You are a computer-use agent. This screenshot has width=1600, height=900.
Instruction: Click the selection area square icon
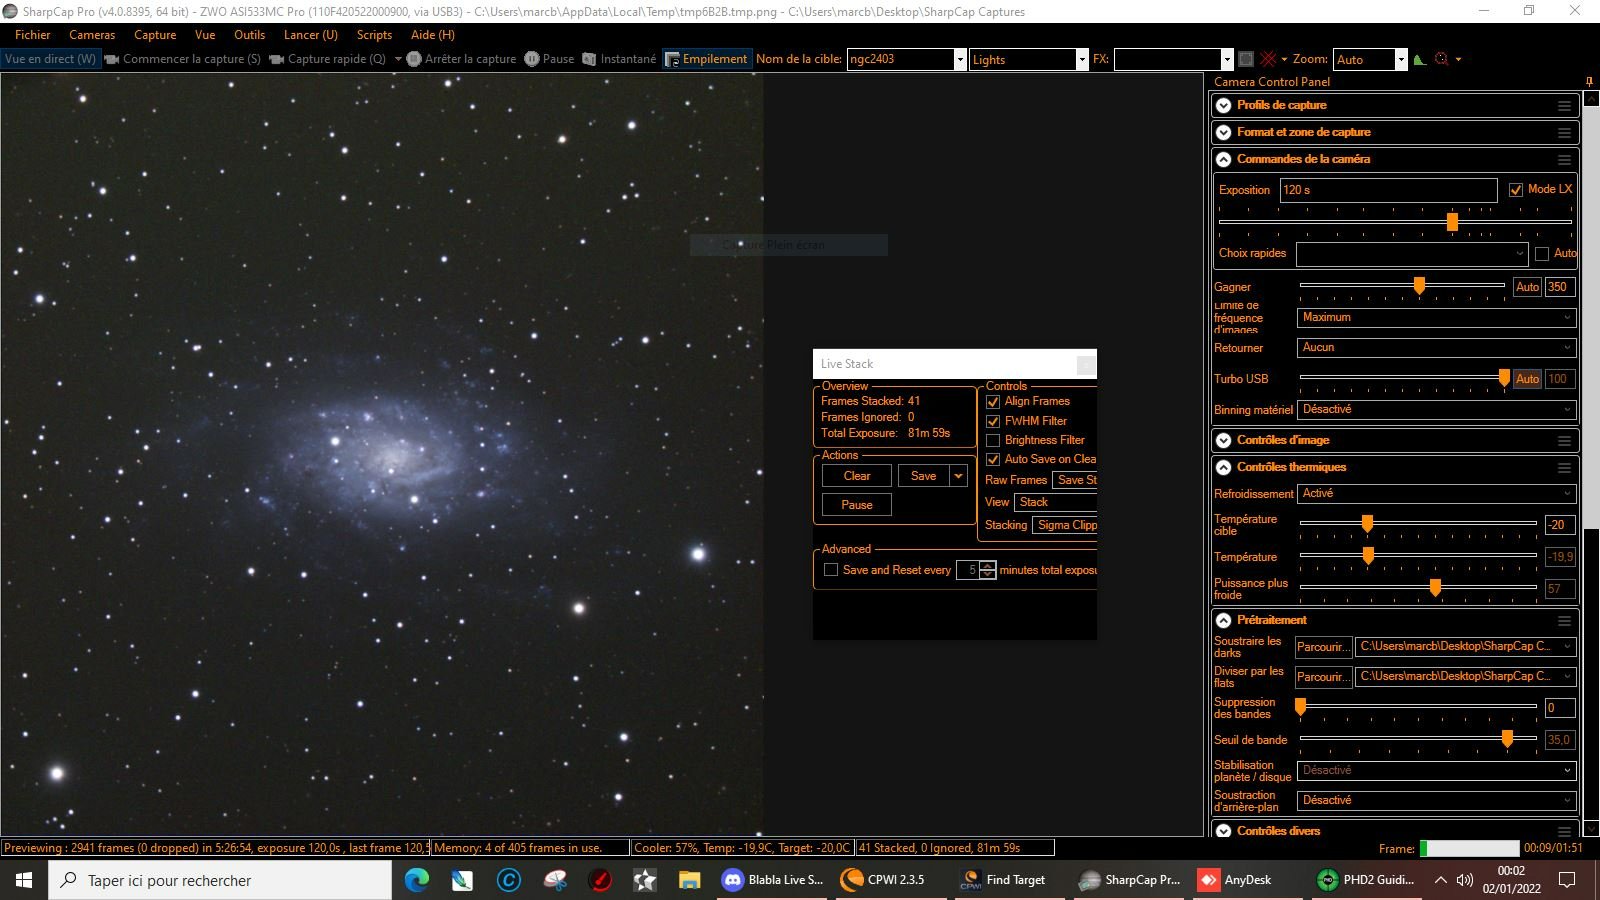pos(1246,59)
